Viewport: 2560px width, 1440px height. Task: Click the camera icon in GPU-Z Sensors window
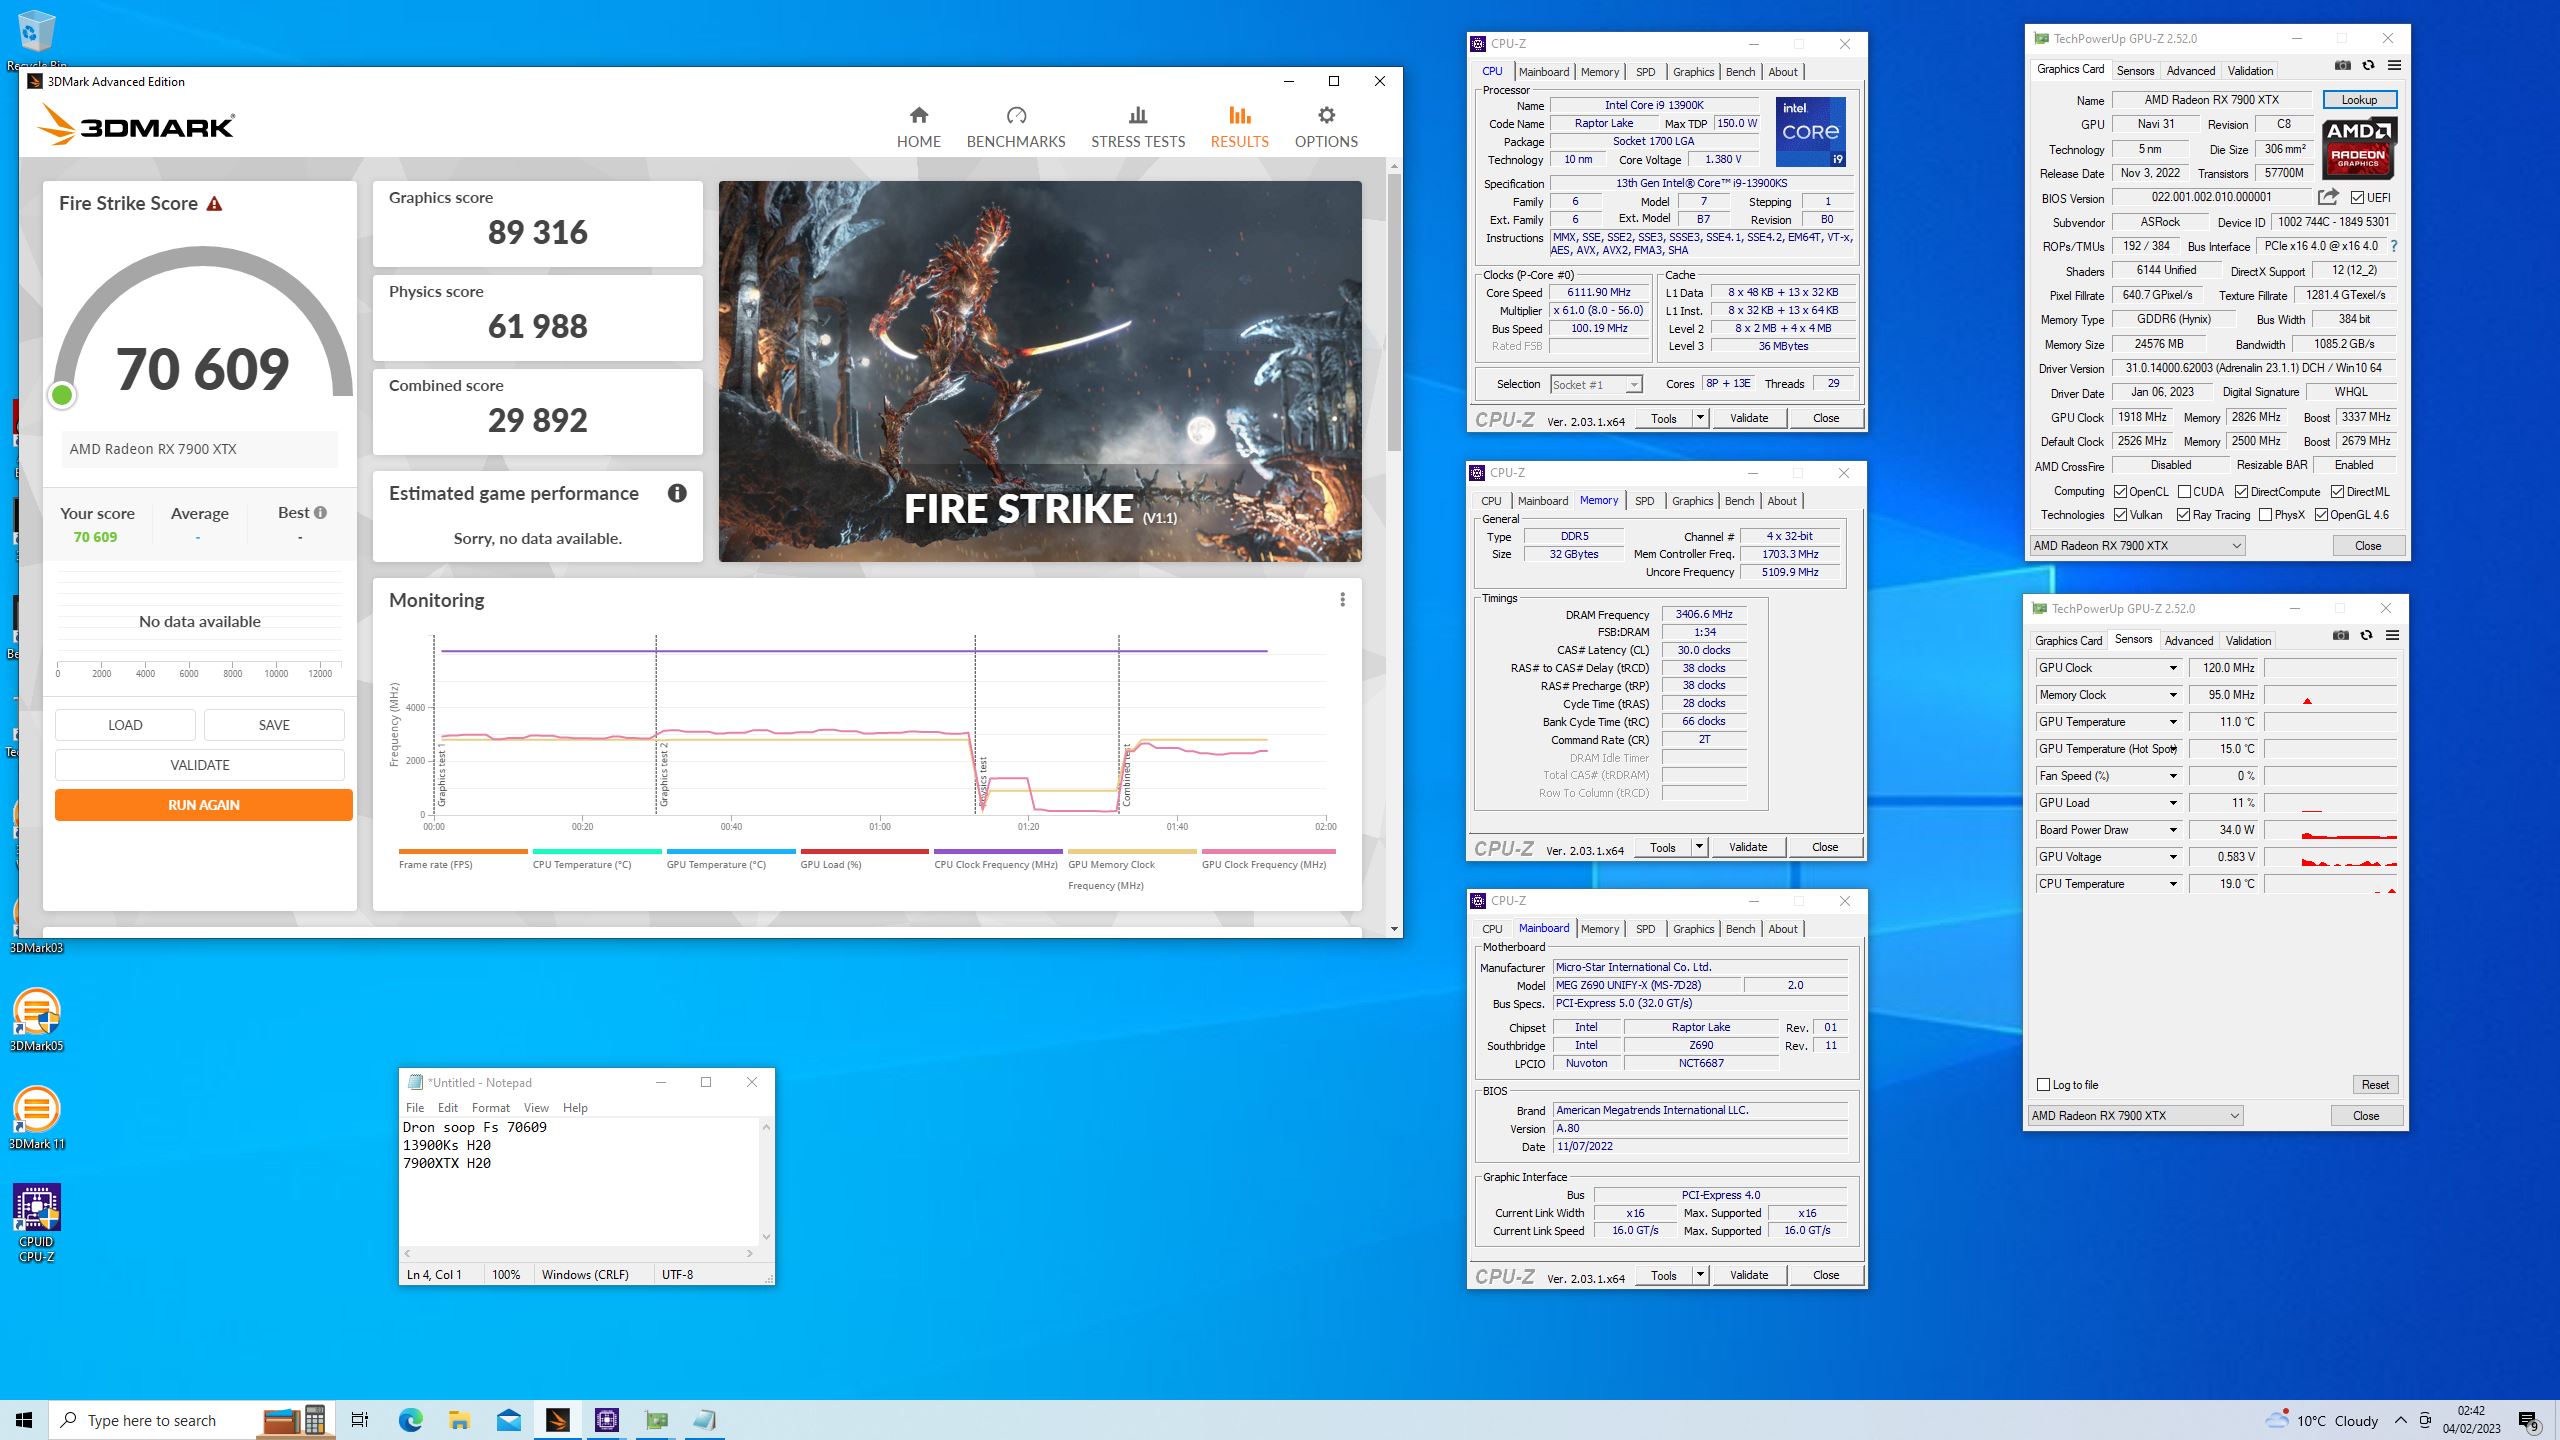[x=2340, y=636]
